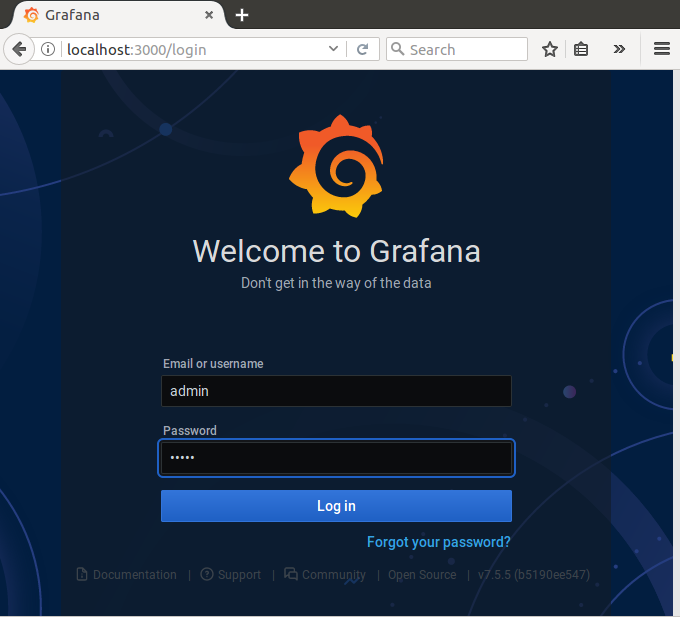Open the browser hamburger menu
The width and height of the screenshot is (680, 617).
tap(661, 49)
